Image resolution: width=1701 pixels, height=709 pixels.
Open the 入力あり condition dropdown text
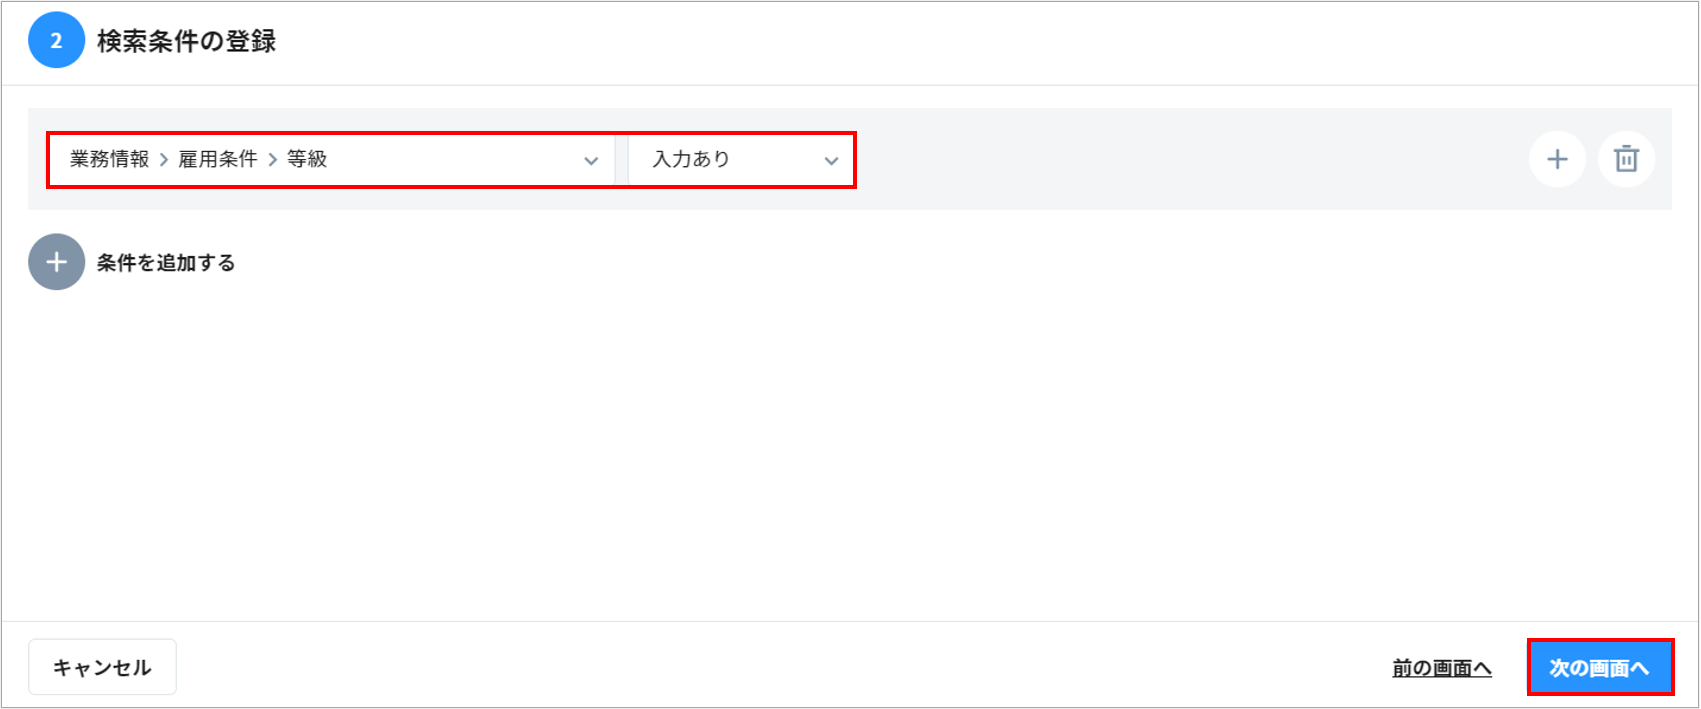(691, 159)
